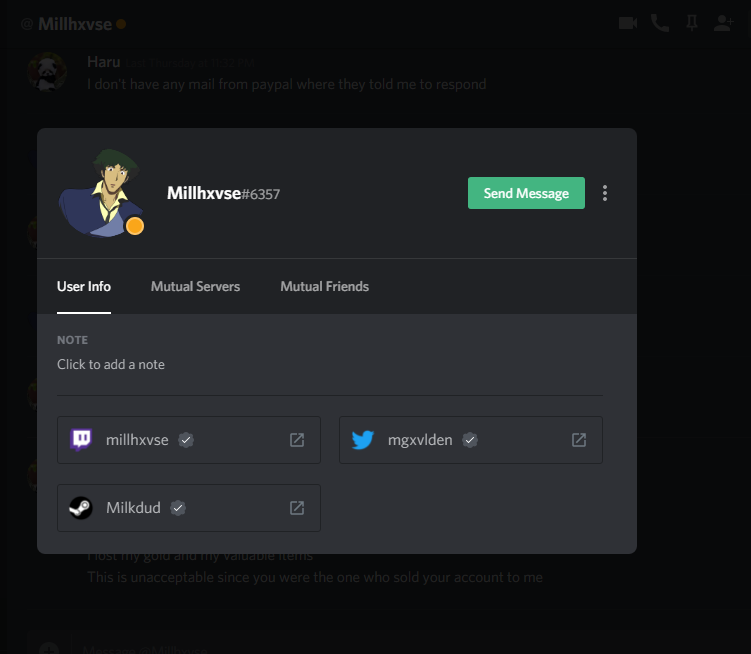751x654 pixels.
Task: Click the Haru username in chat
Action: [x=103, y=62]
